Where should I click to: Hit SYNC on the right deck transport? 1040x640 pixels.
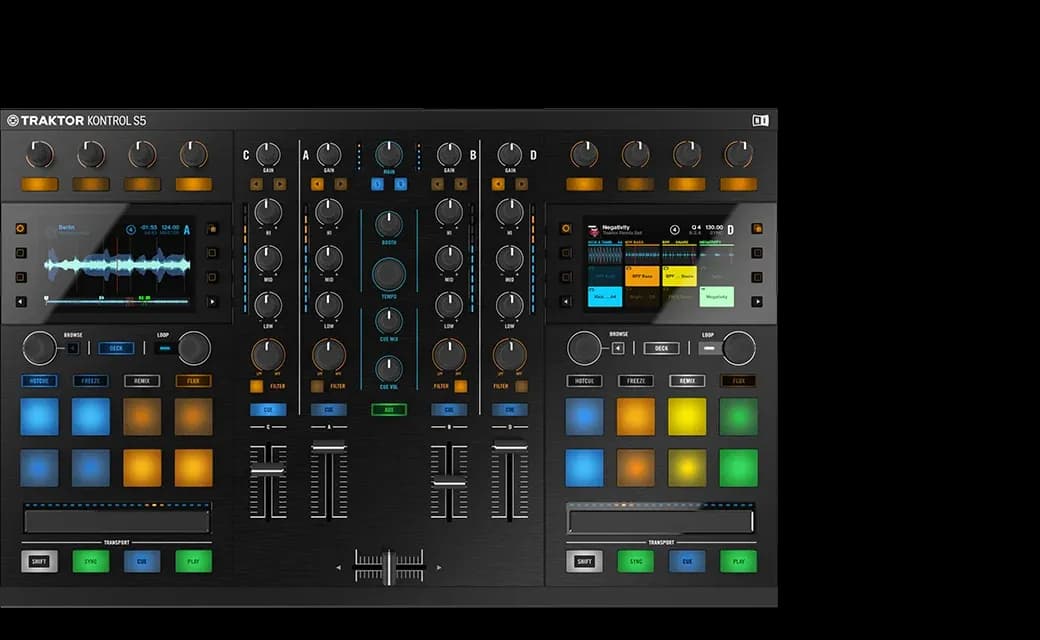coord(636,561)
